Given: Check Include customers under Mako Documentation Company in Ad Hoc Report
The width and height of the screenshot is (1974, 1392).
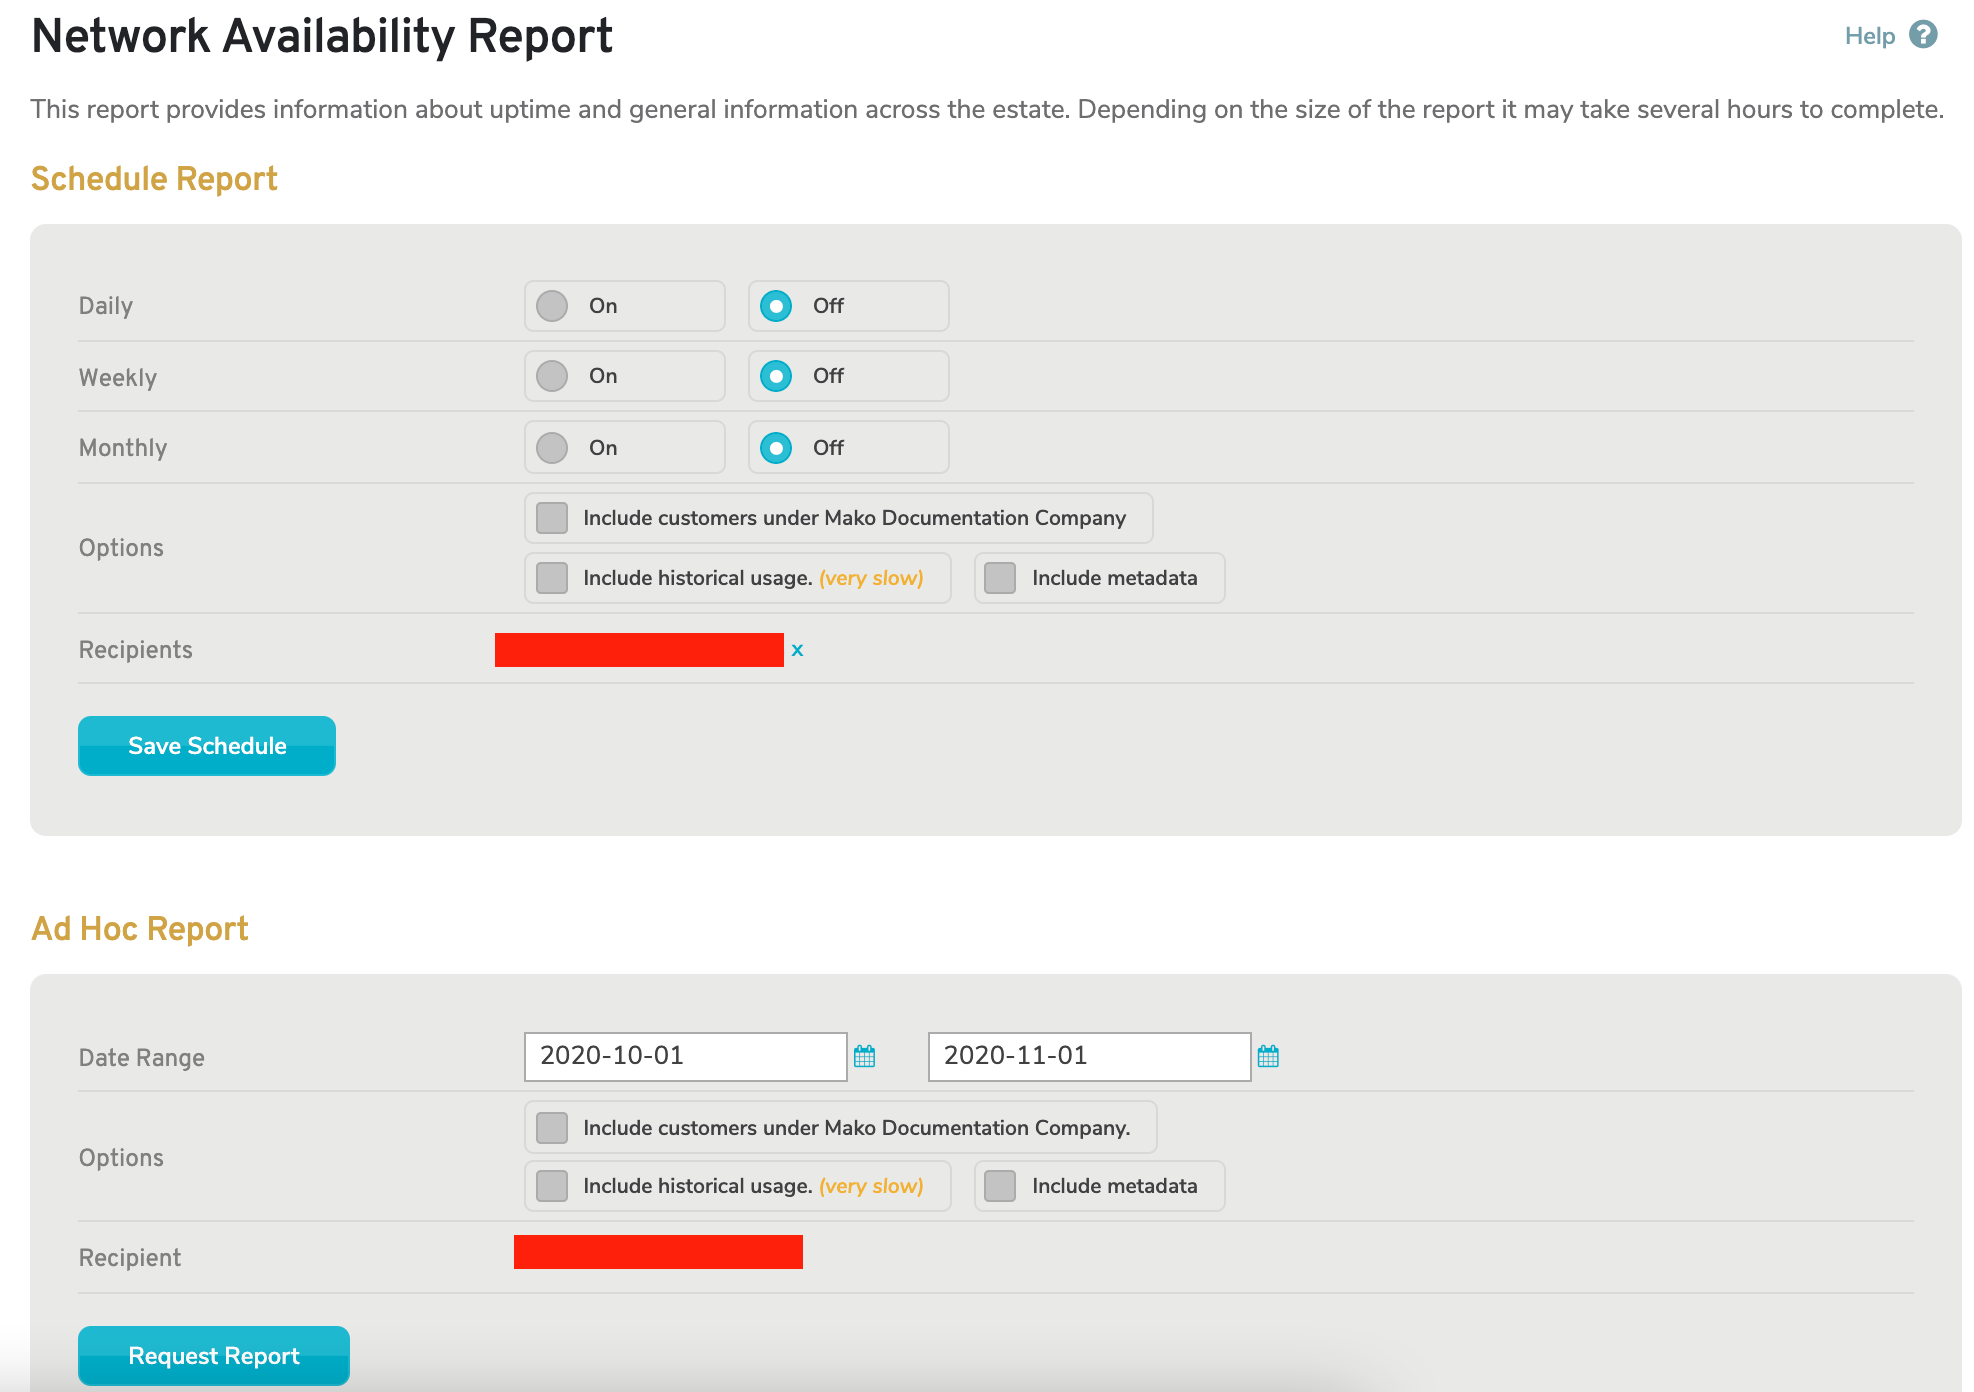Looking at the screenshot, I should 551,1127.
